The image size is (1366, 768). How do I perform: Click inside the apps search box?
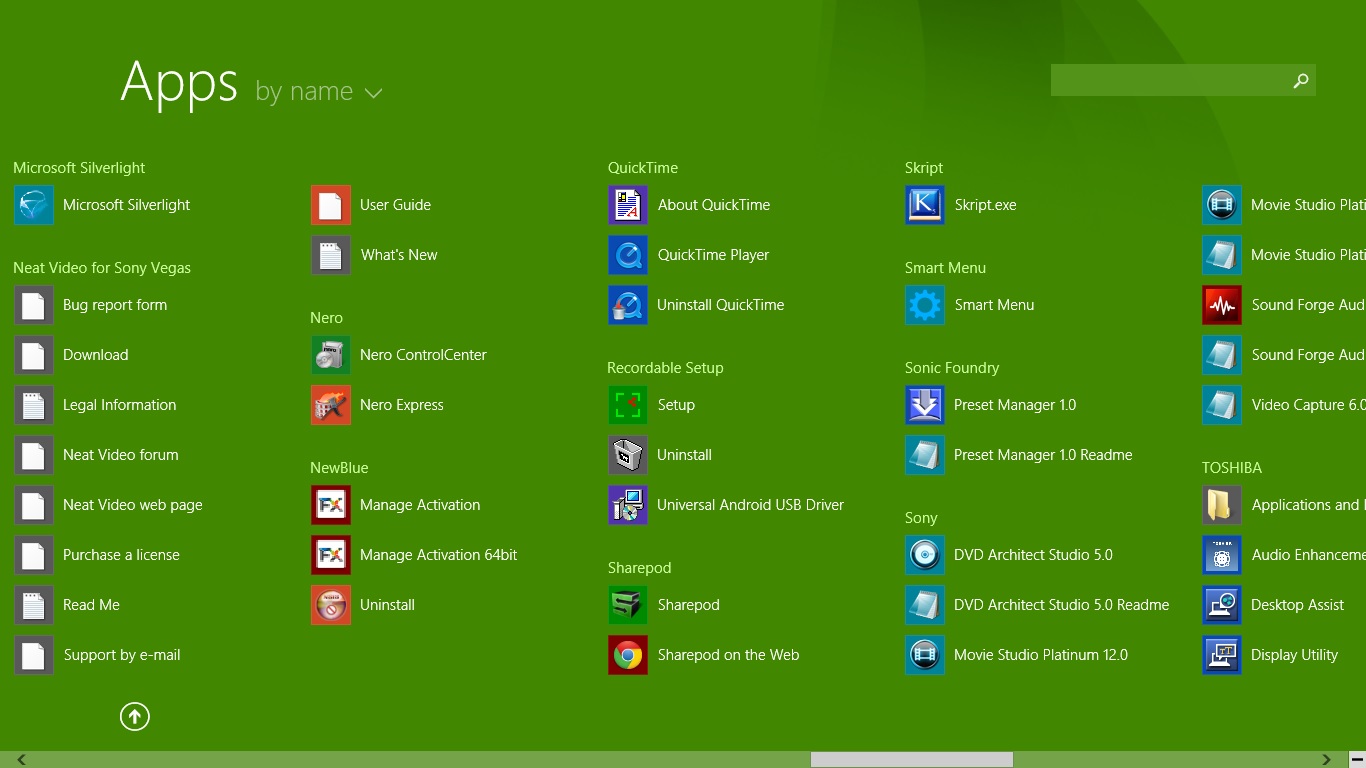[x=1168, y=81]
